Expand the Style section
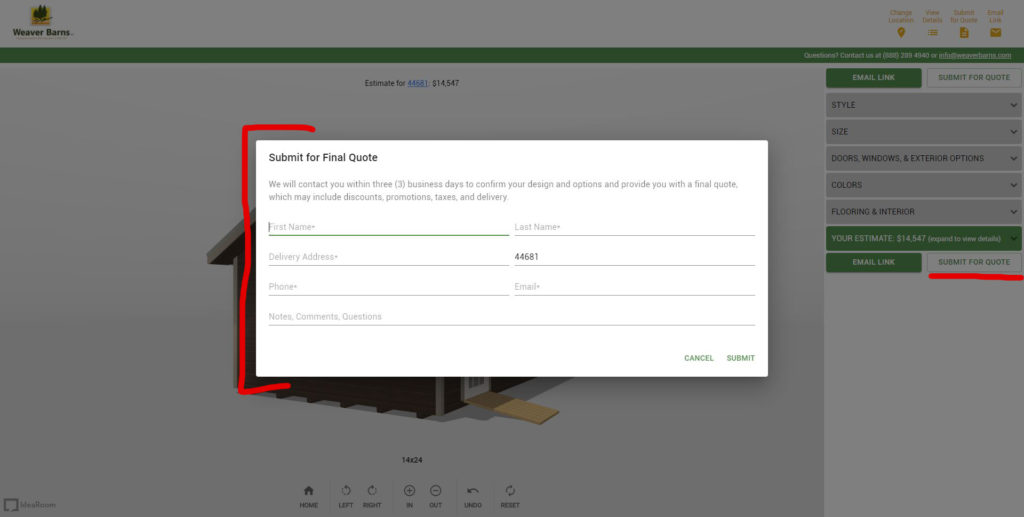Screen dimensions: 1024x517 (x=923, y=105)
